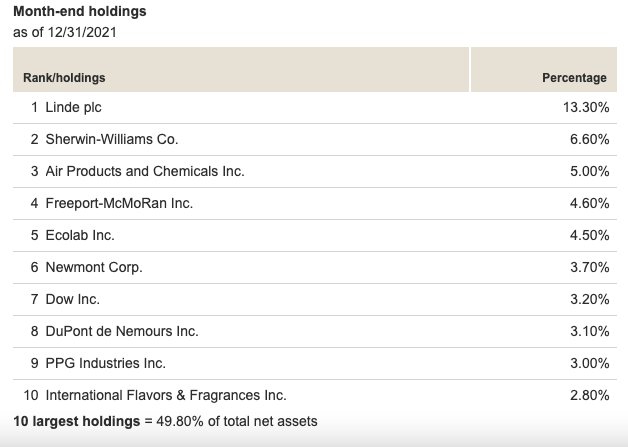Click the as of 12/31/2021 date text
The image size is (628, 447).
click(x=65, y=32)
